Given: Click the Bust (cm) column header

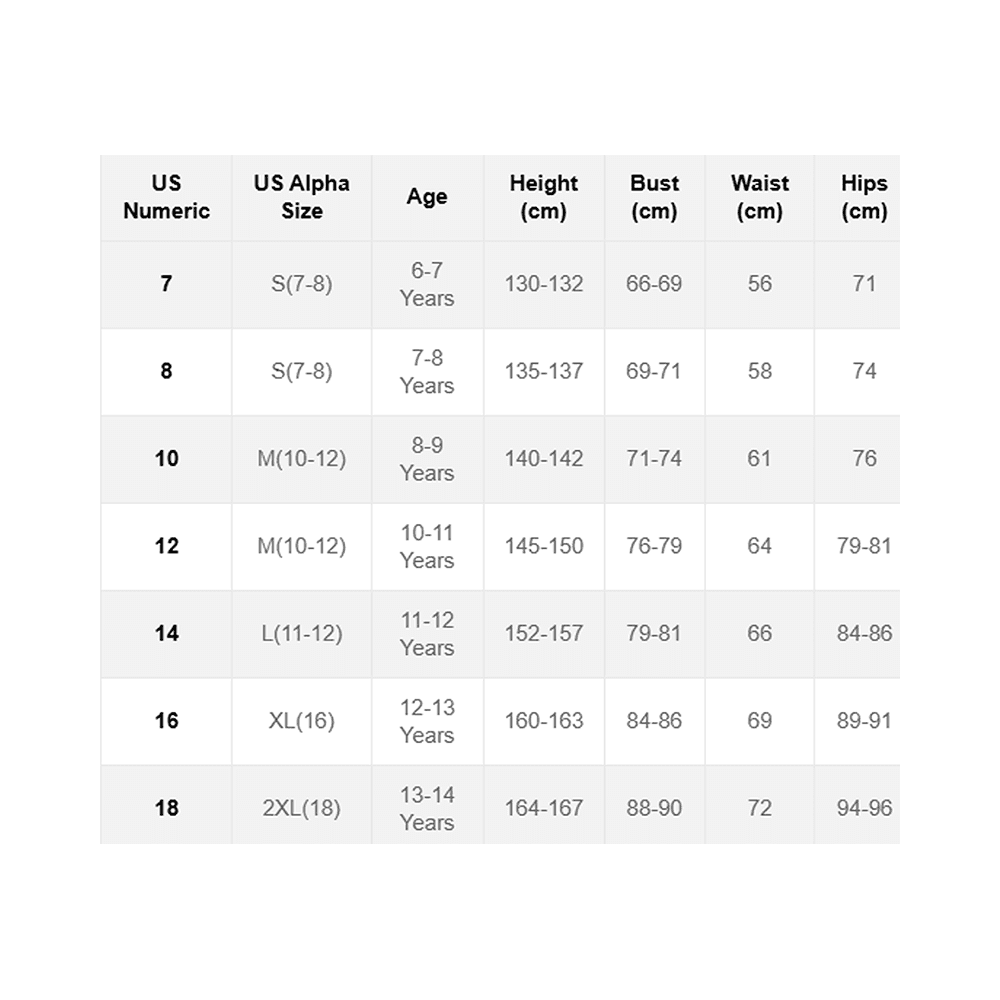Looking at the screenshot, I should pos(654,197).
